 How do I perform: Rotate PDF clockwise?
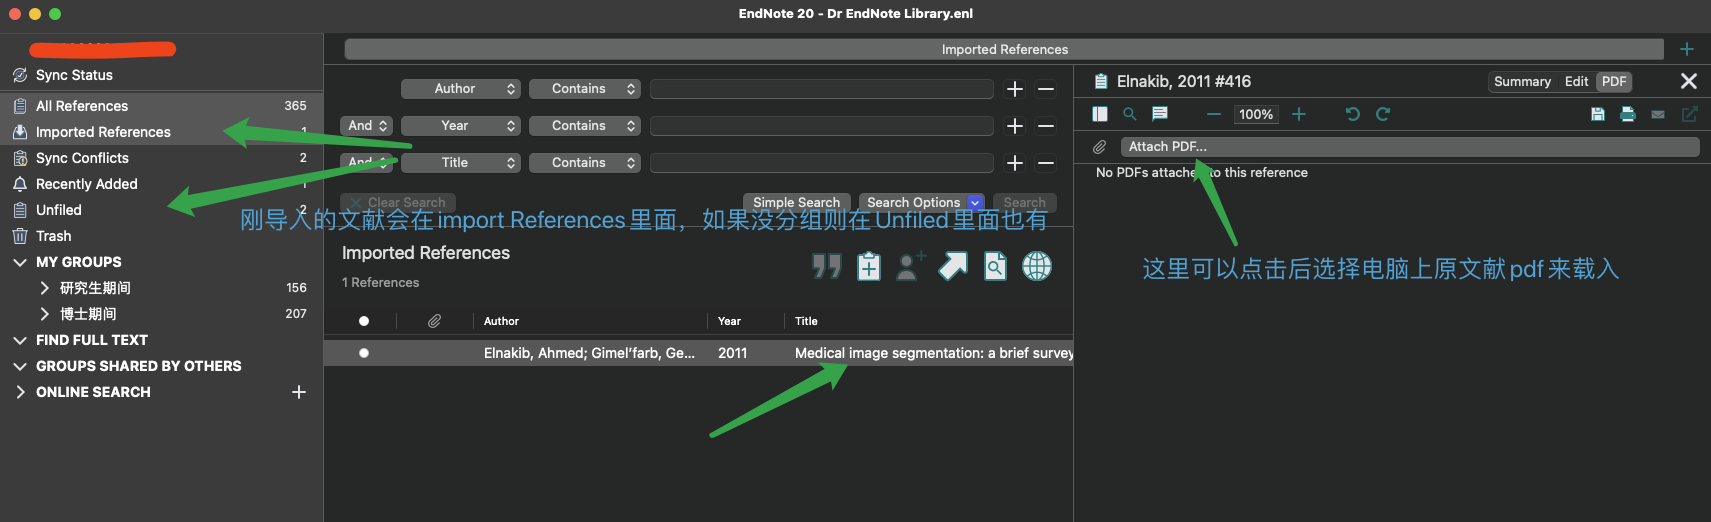(1383, 114)
